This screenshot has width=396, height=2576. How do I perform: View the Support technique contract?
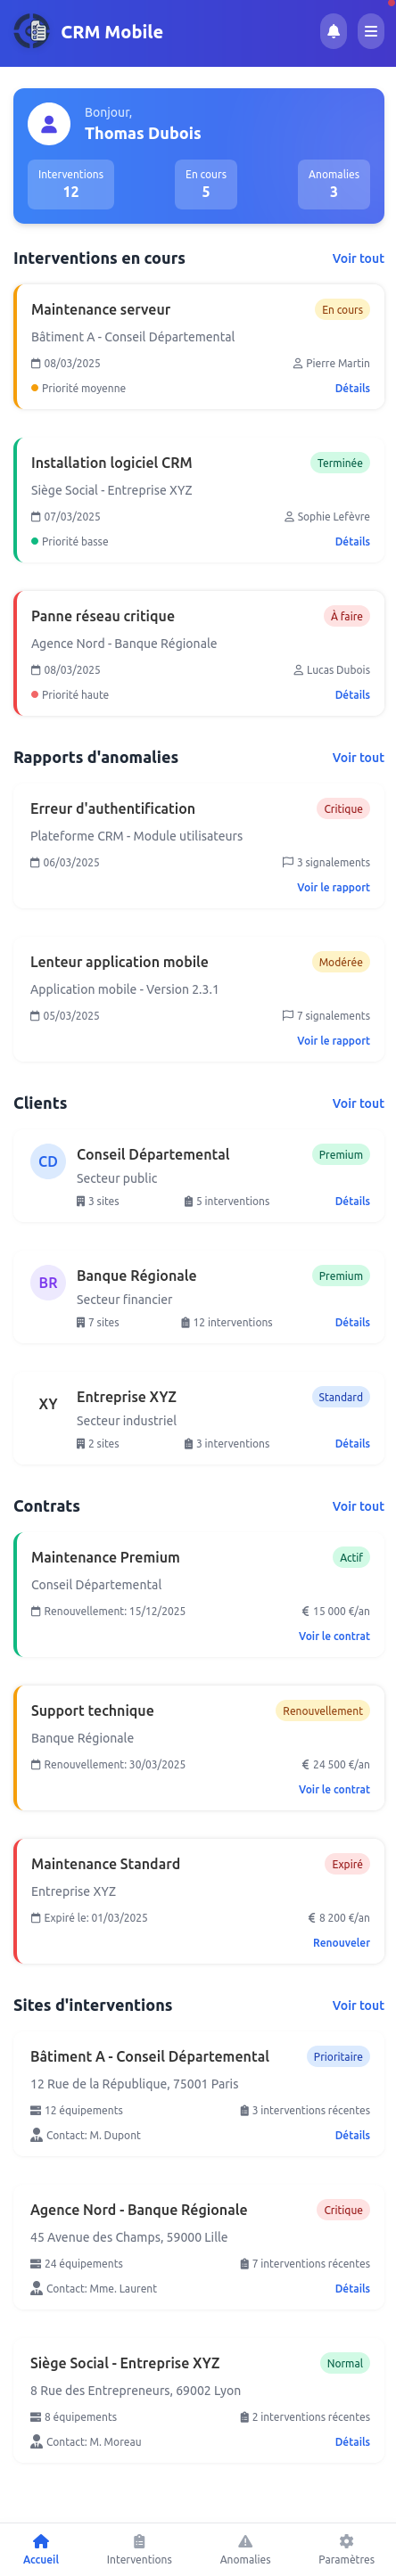click(334, 1789)
